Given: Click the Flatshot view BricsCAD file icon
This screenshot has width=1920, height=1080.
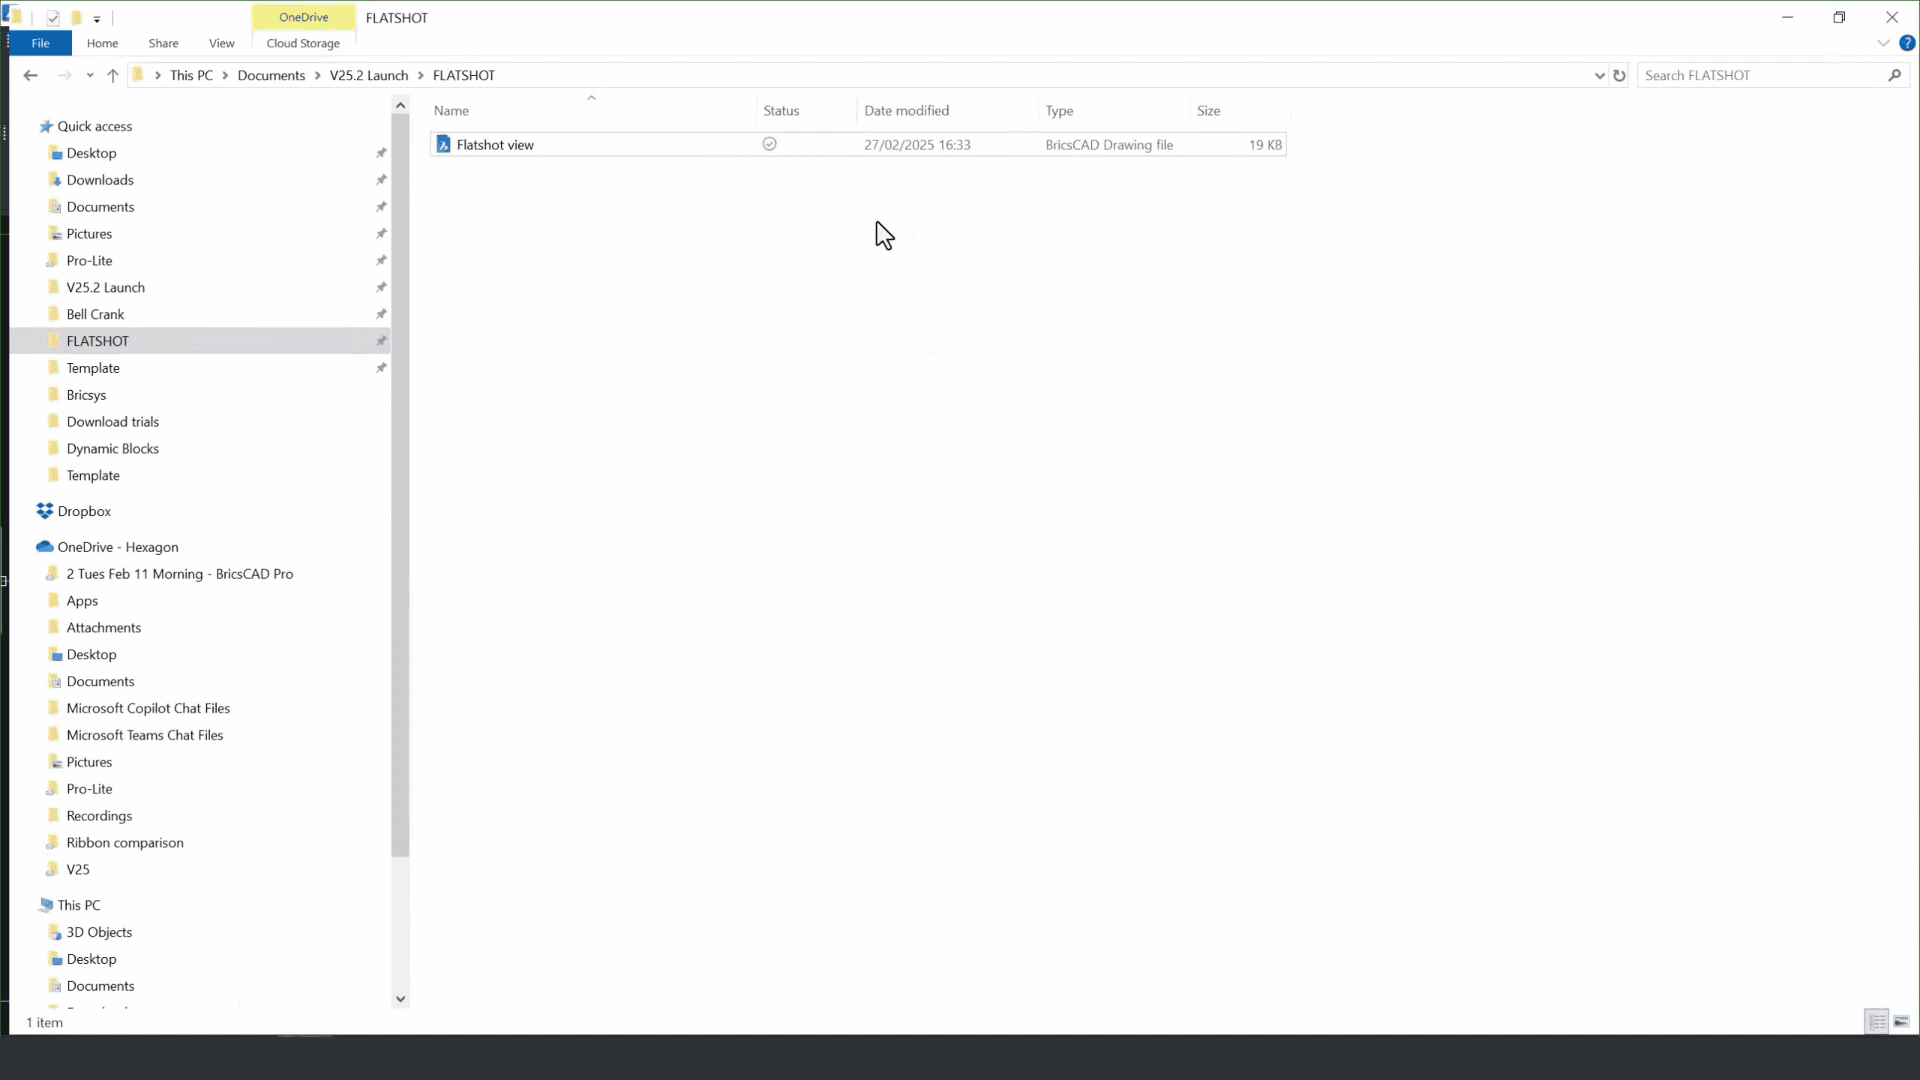Looking at the screenshot, I should (x=444, y=145).
